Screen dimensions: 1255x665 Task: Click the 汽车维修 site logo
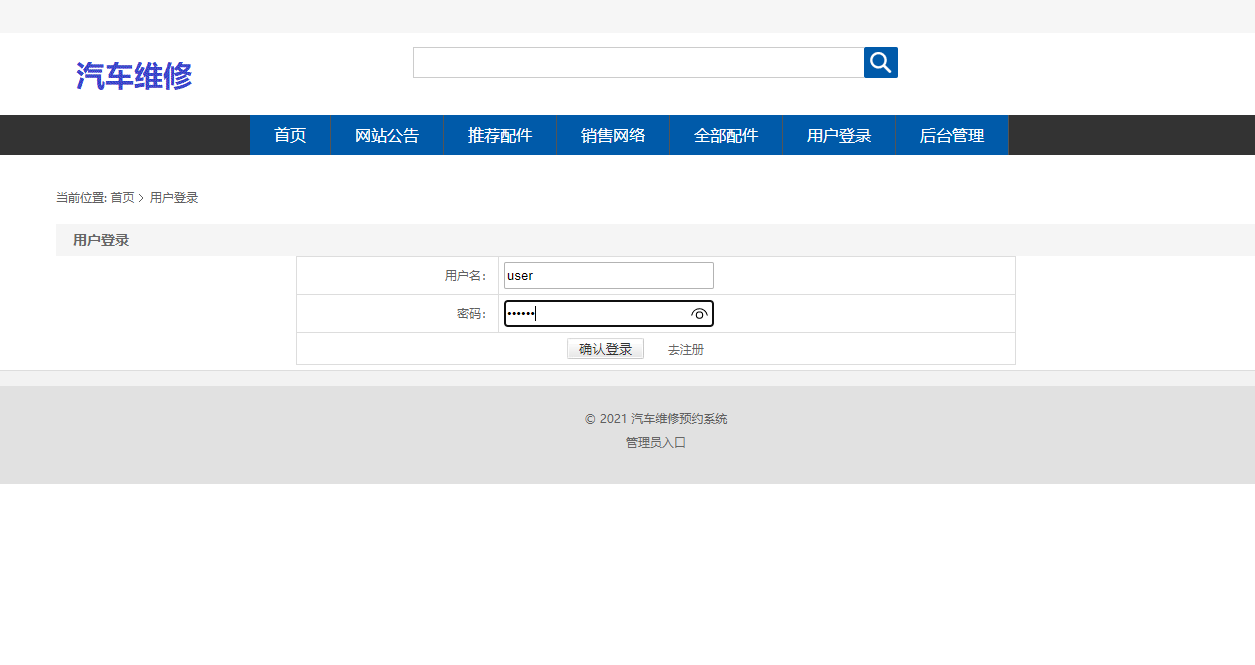pyautogui.click(x=135, y=75)
